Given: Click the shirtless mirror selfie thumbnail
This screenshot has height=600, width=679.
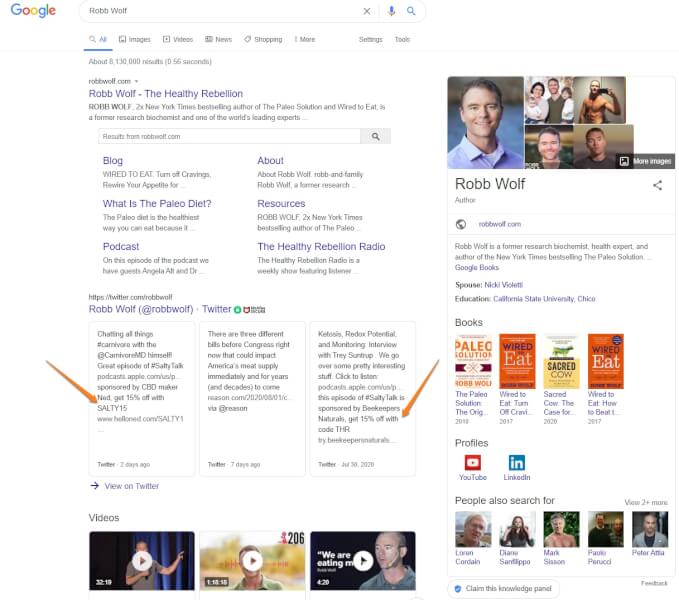Looking at the screenshot, I should pyautogui.click(x=600, y=100).
